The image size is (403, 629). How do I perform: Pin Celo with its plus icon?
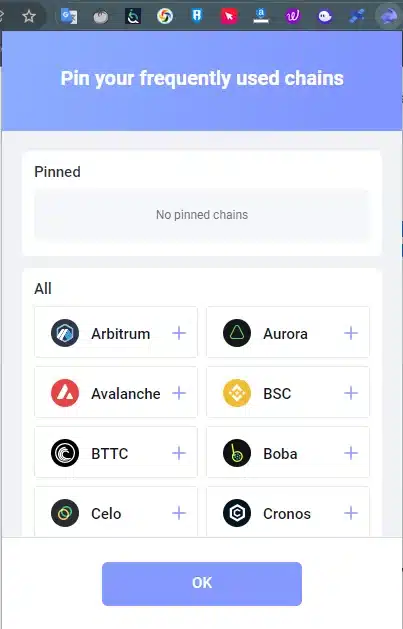pos(179,513)
